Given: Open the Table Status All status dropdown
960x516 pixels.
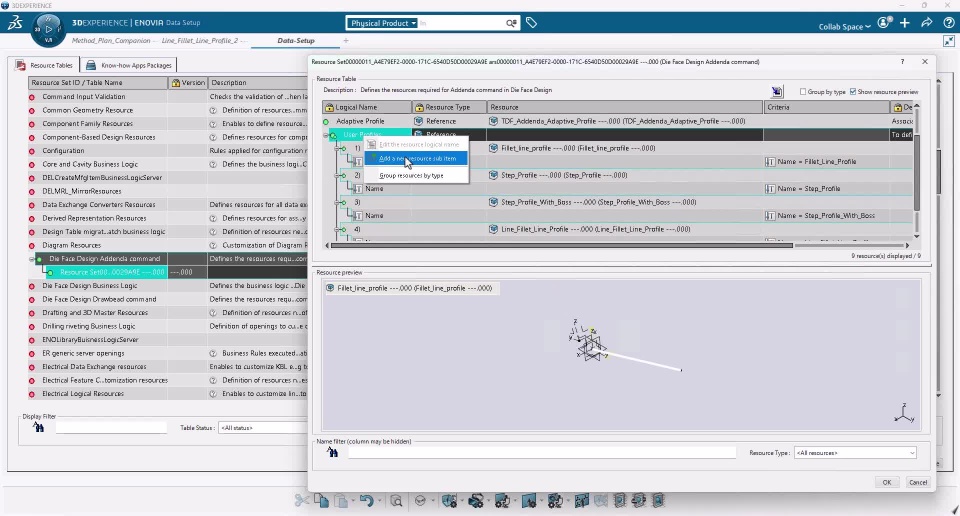Looking at the screenshot, I should pos(263,428).
